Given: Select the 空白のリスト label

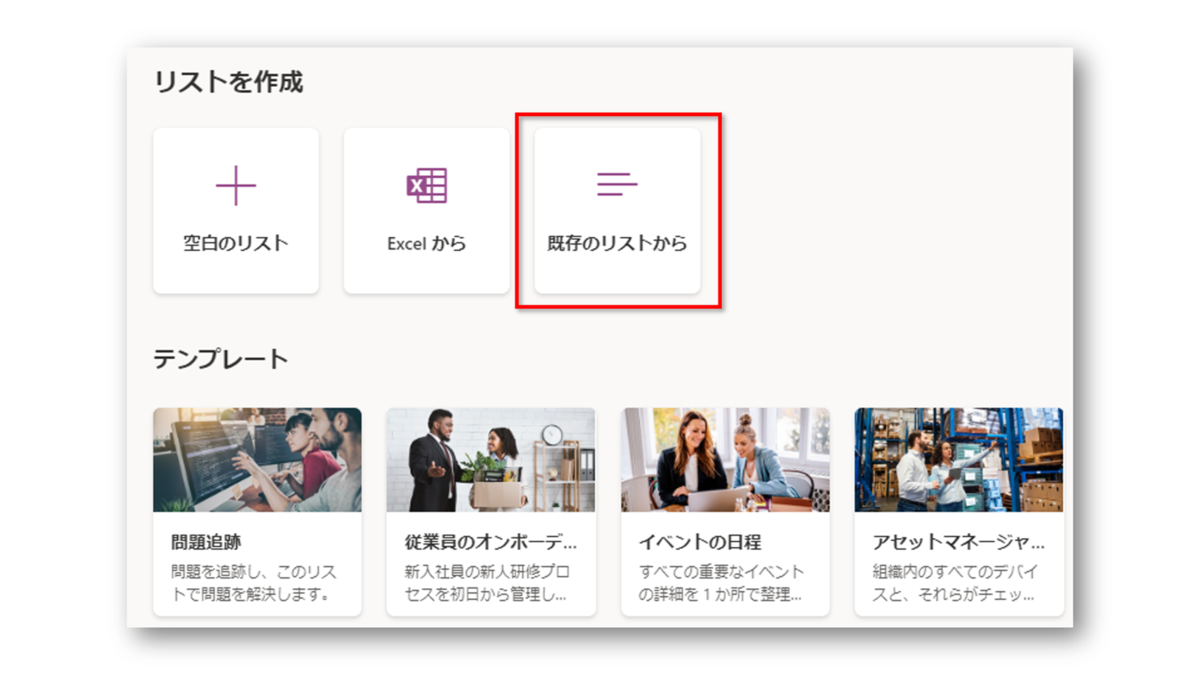Looking at the screenshot, I should pos(236,243).
